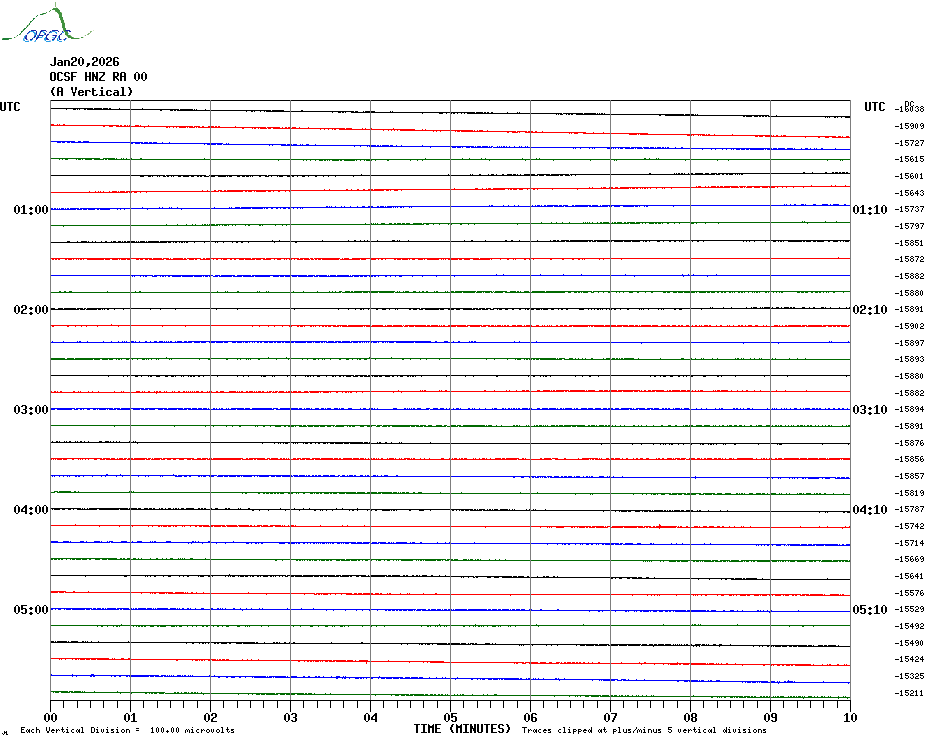Click the 04:10 time label
This screenshot has width=930, height=744.
pos(870,510)
